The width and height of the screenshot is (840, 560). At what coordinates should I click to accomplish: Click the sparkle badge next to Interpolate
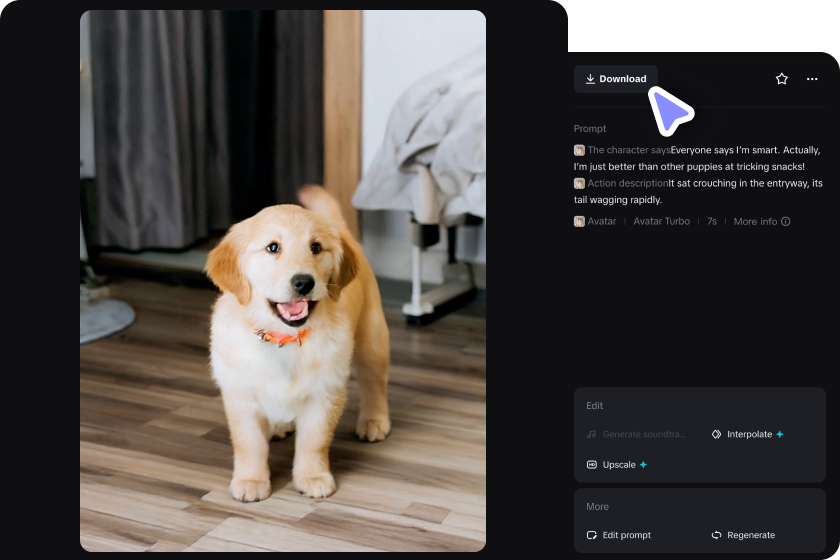(780, 434)
